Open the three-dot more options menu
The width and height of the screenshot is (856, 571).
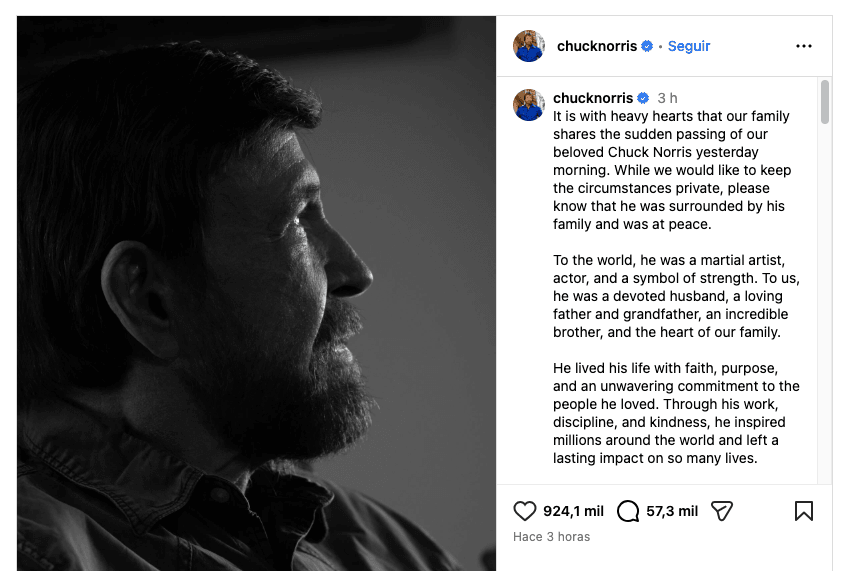804,46
